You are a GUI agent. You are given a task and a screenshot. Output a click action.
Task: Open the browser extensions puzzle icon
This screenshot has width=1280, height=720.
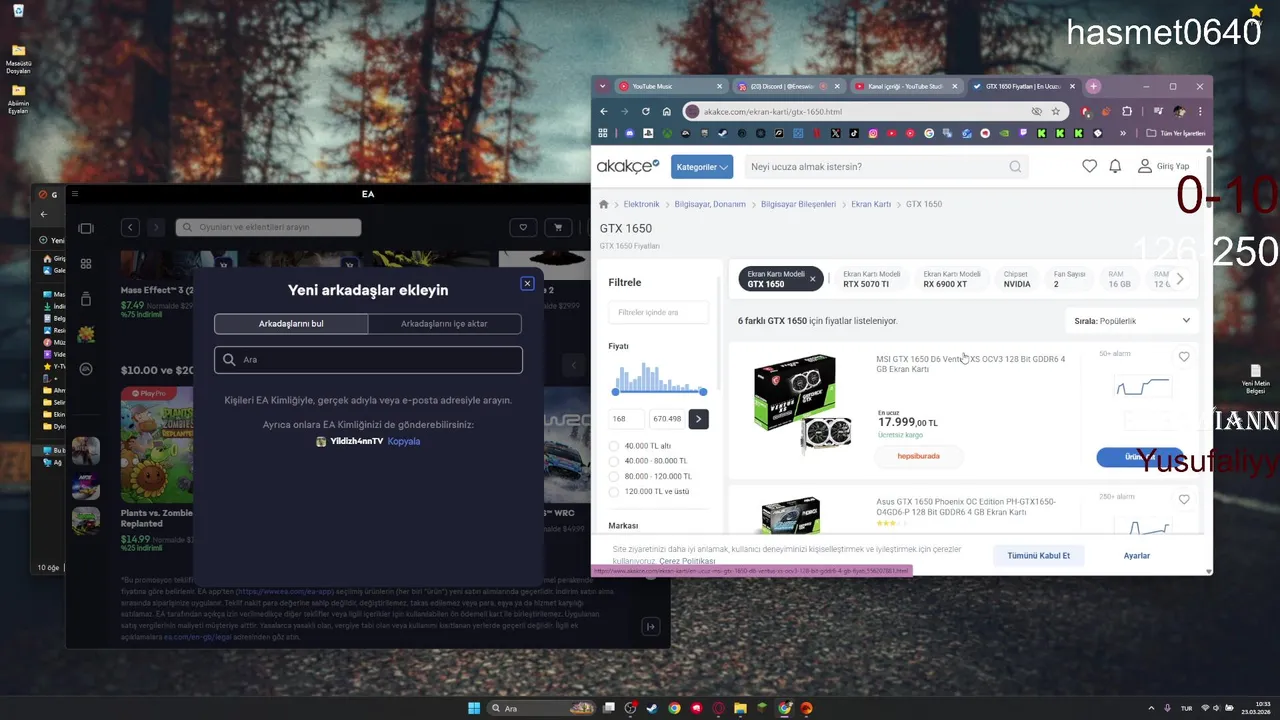[1128, 112]
